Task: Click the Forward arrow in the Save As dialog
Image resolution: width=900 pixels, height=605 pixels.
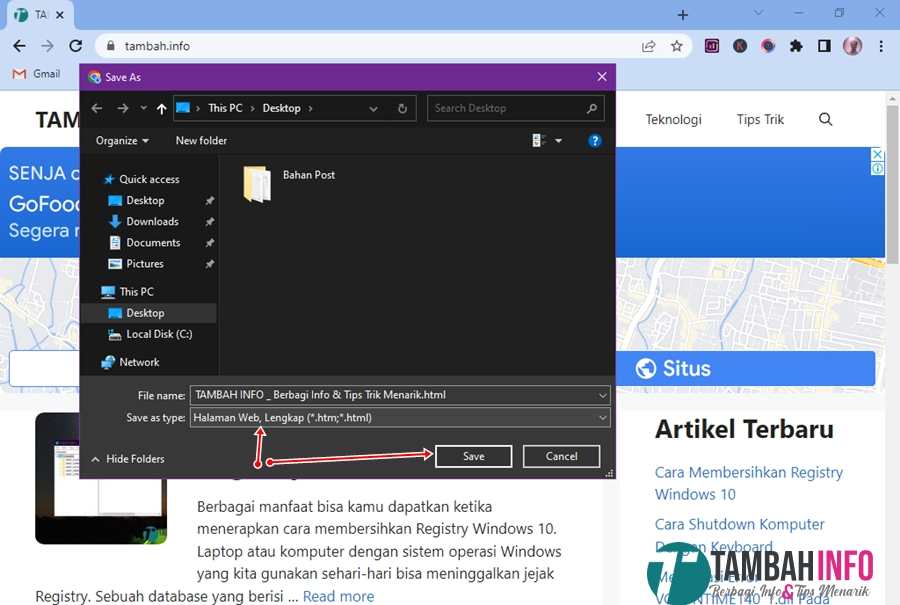Action: coord(122,108)
